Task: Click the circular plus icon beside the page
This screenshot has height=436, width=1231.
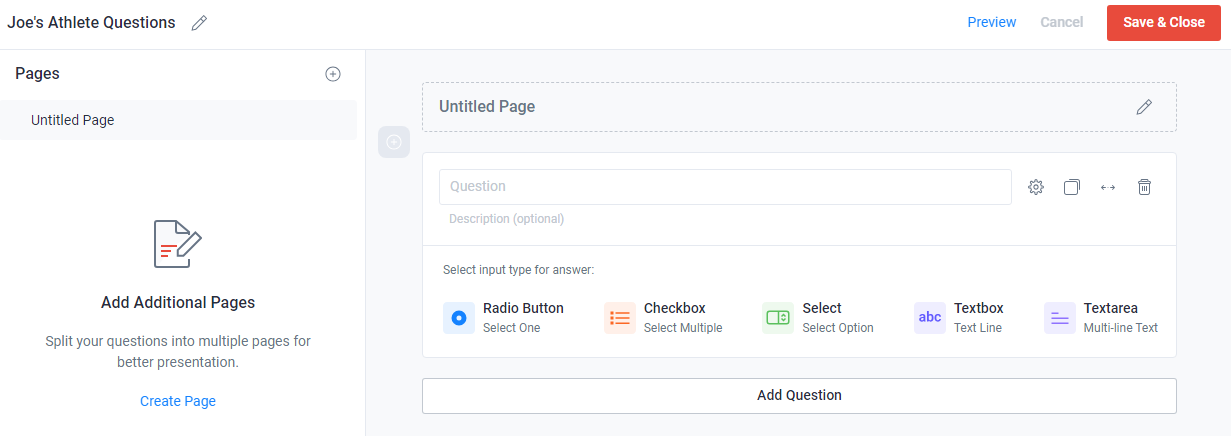Action: coord(394,142)
